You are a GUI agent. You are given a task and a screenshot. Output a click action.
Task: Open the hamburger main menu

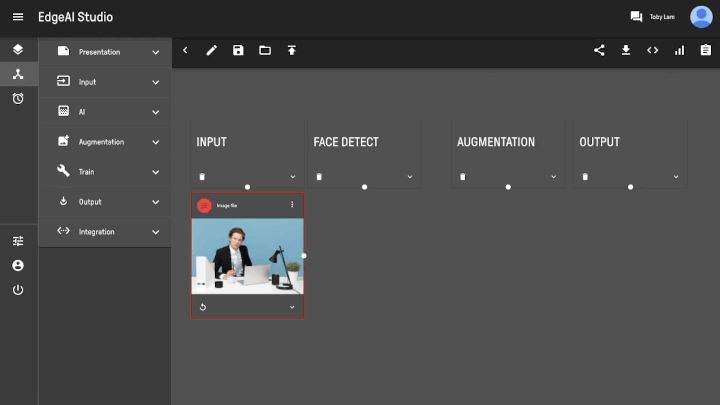tap(18, 17)
